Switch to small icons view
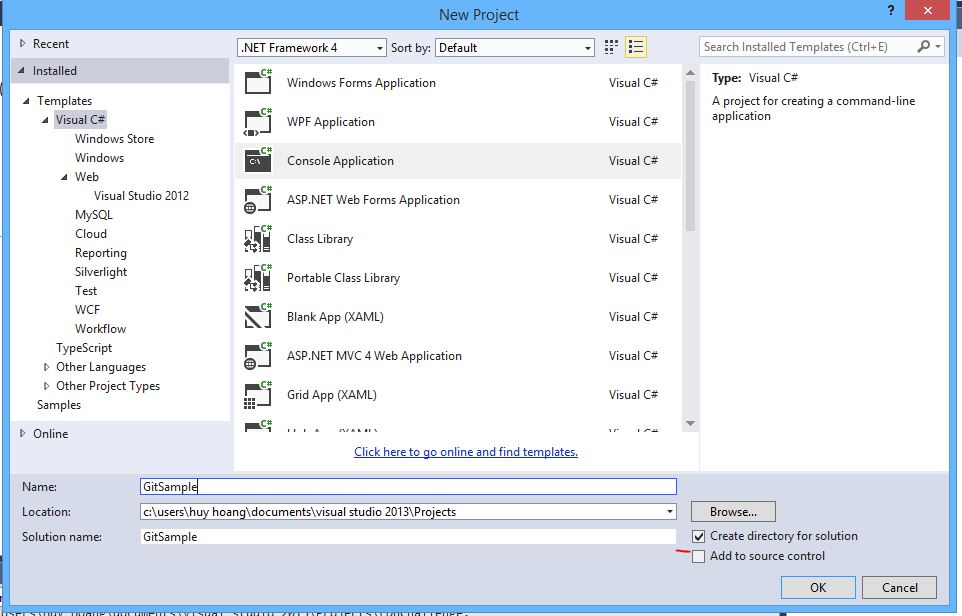Screen dimensions: 962x616 tap(612, 47)
